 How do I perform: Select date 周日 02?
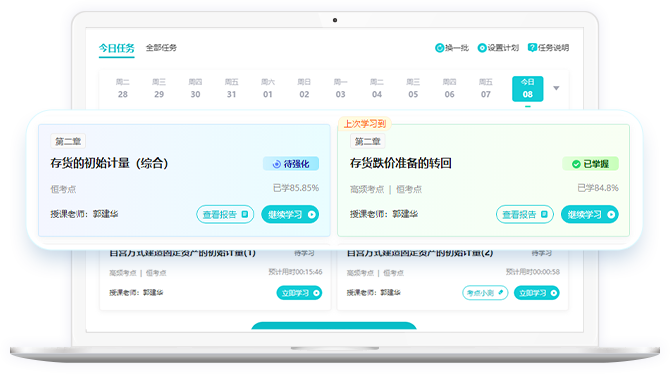pyautogui.click(x=304, y=88)
